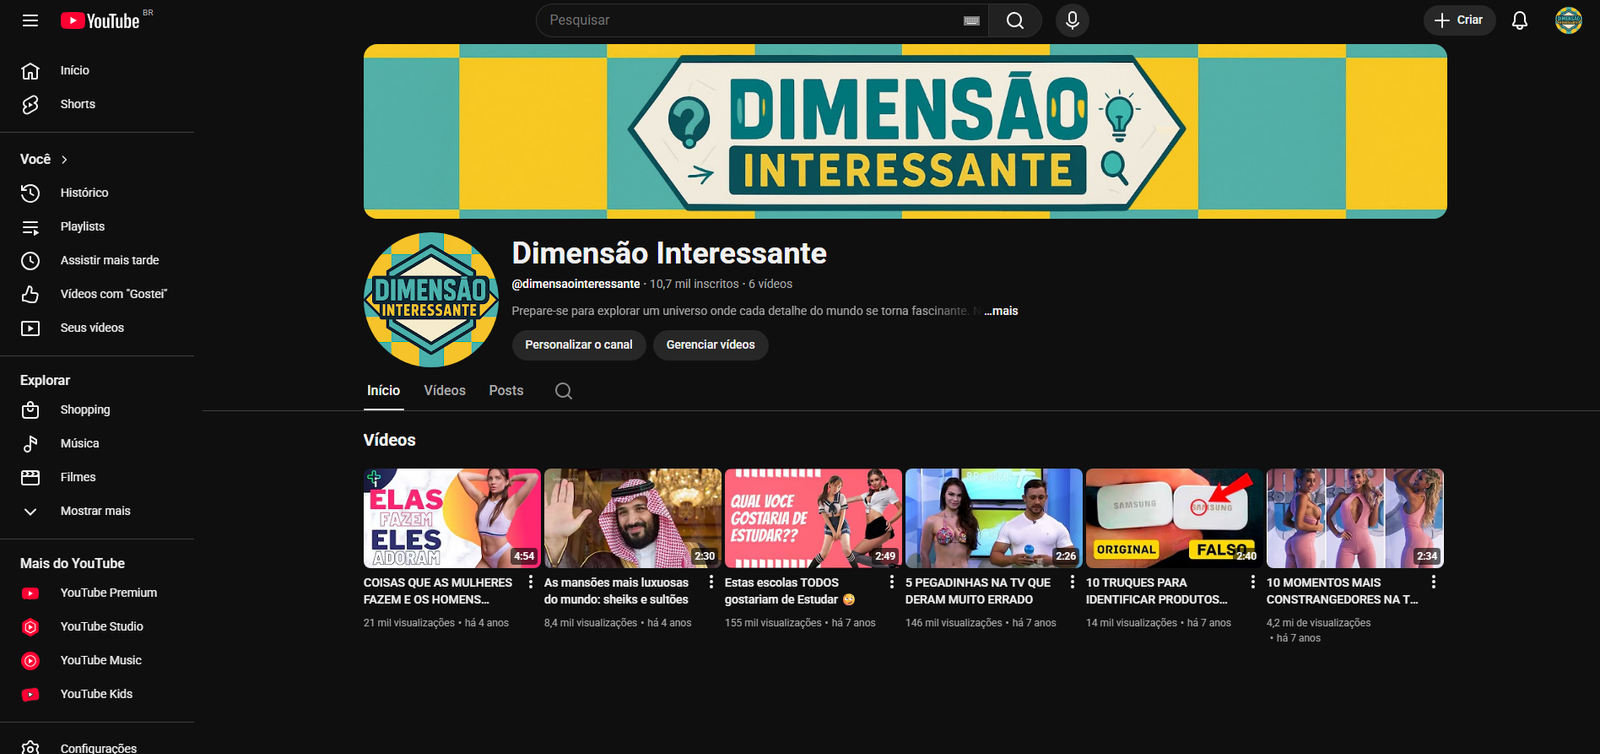Expand channel description with ...mais
This screenshot has width=1600, height=754.
point(1000,311)
